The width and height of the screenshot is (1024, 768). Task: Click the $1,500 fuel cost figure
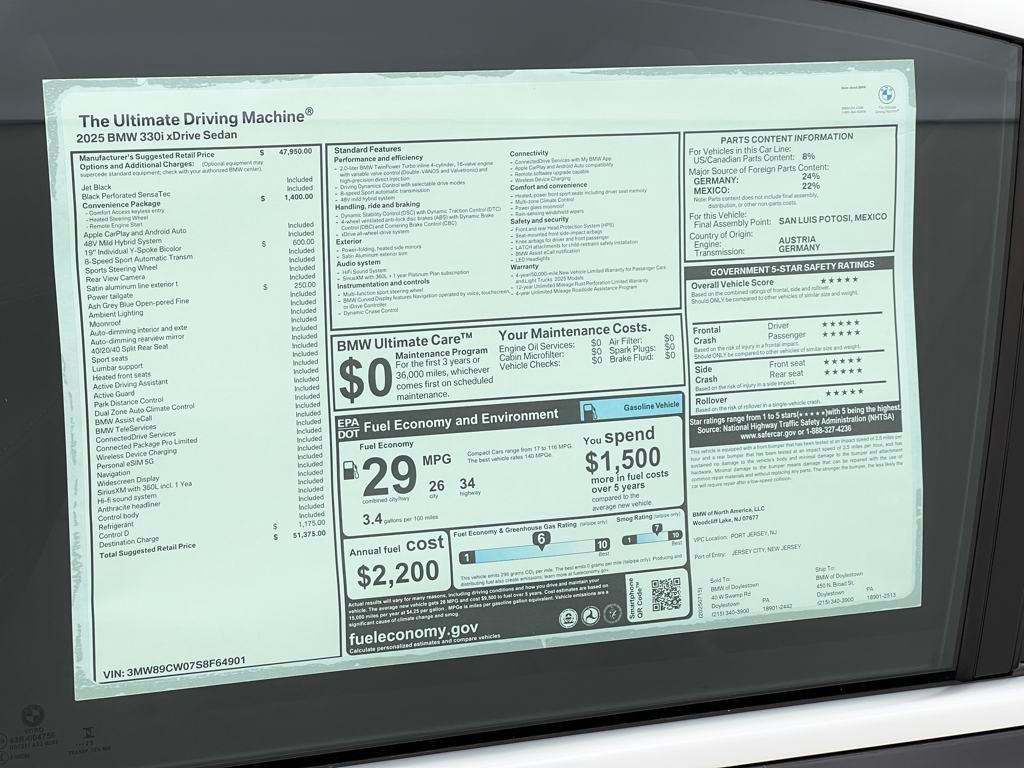point(622,460)
